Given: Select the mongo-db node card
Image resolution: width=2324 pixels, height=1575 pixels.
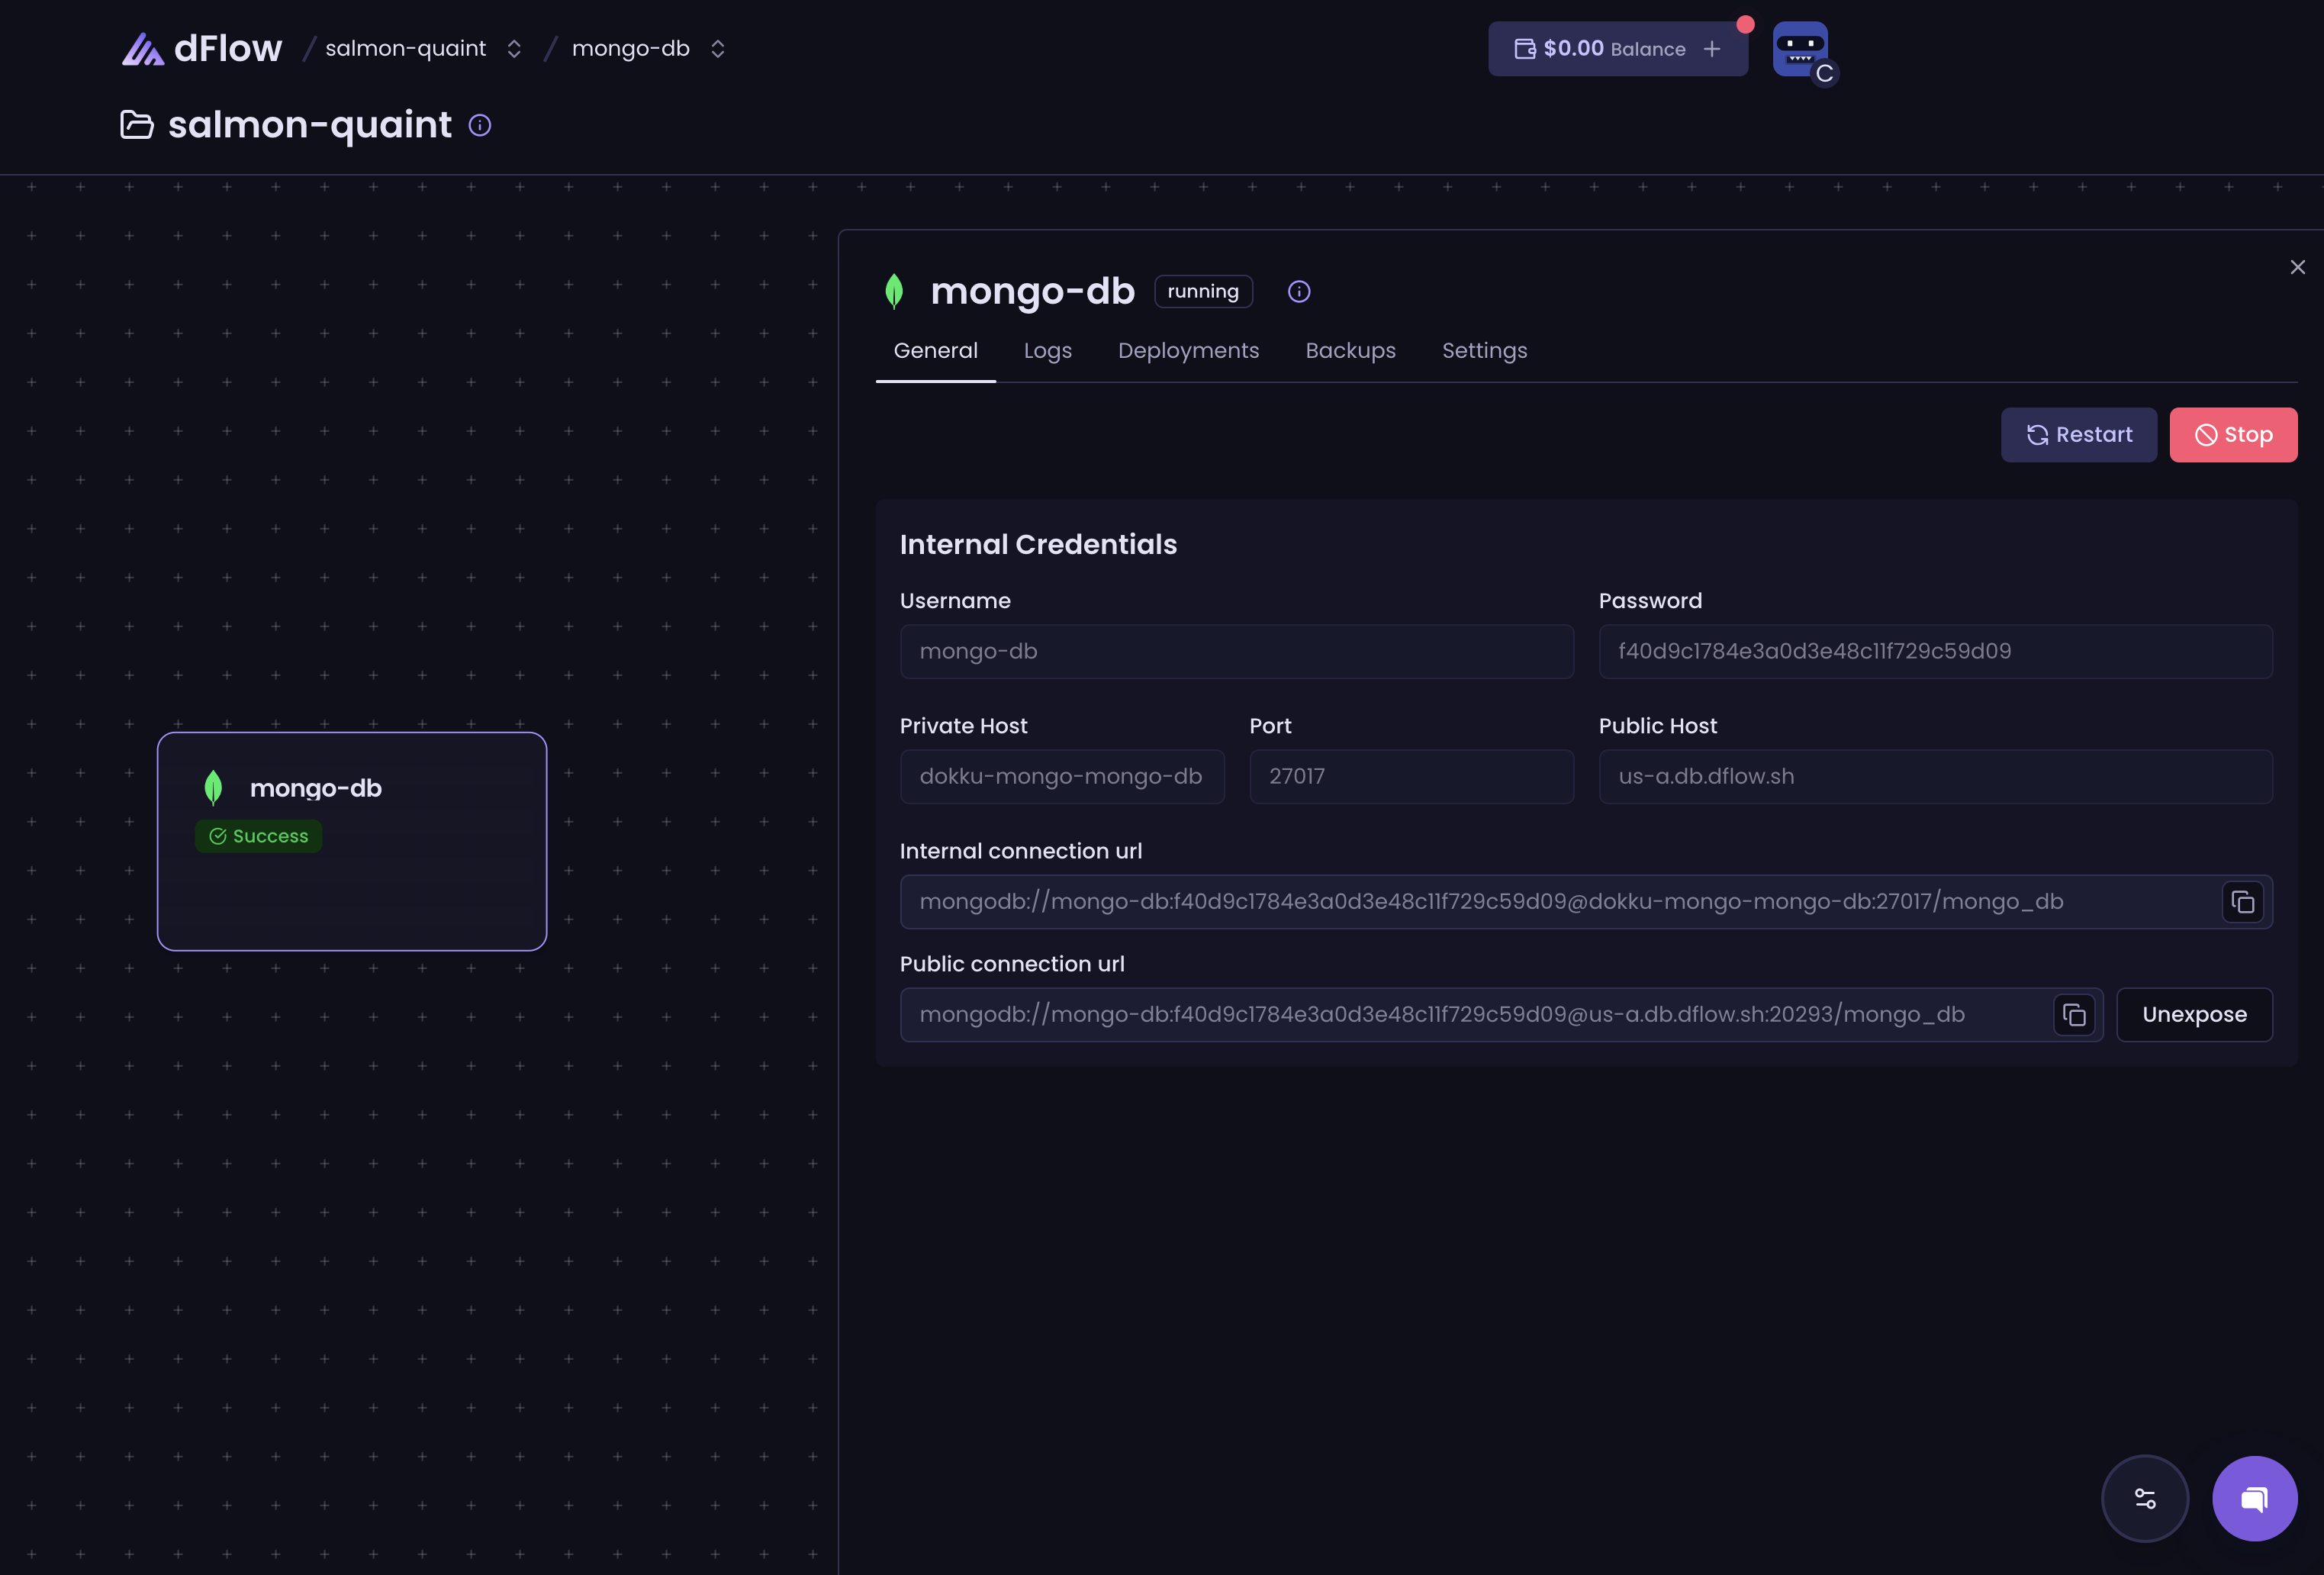Looking at the screenshot, I should tap(352, 841).
